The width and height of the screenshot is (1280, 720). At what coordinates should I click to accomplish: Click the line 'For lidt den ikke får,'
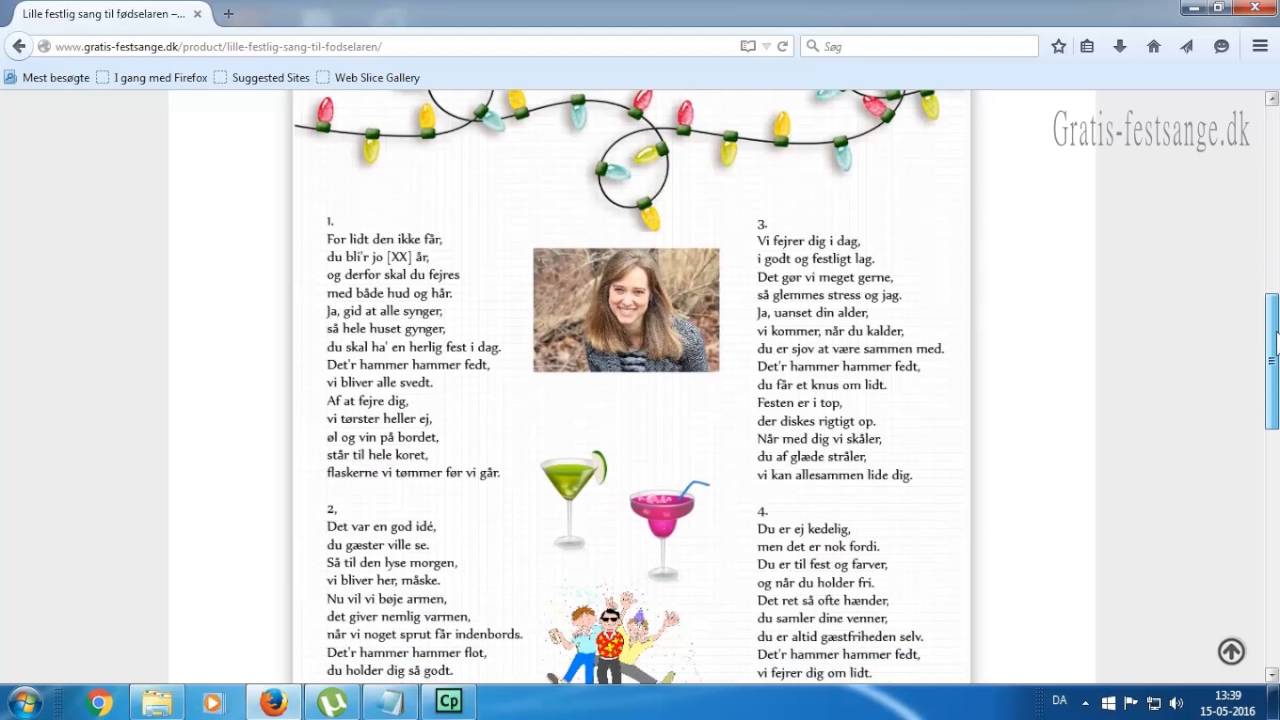tap(384, 239)
